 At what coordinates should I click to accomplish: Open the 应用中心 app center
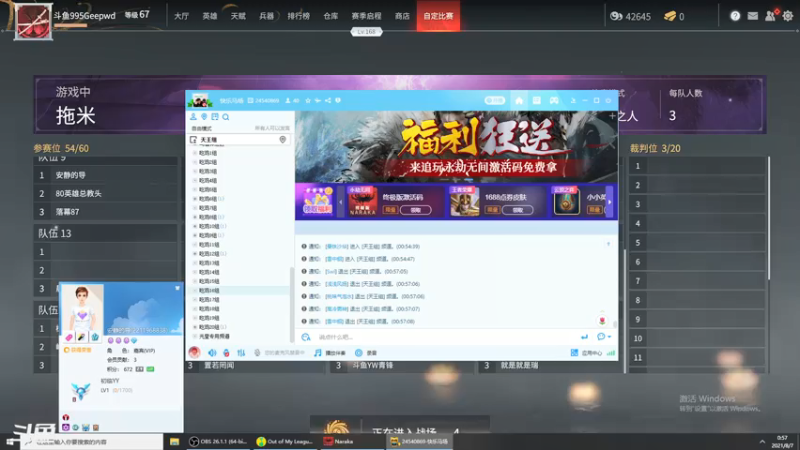pyautogui.click(x=586, y=353)
